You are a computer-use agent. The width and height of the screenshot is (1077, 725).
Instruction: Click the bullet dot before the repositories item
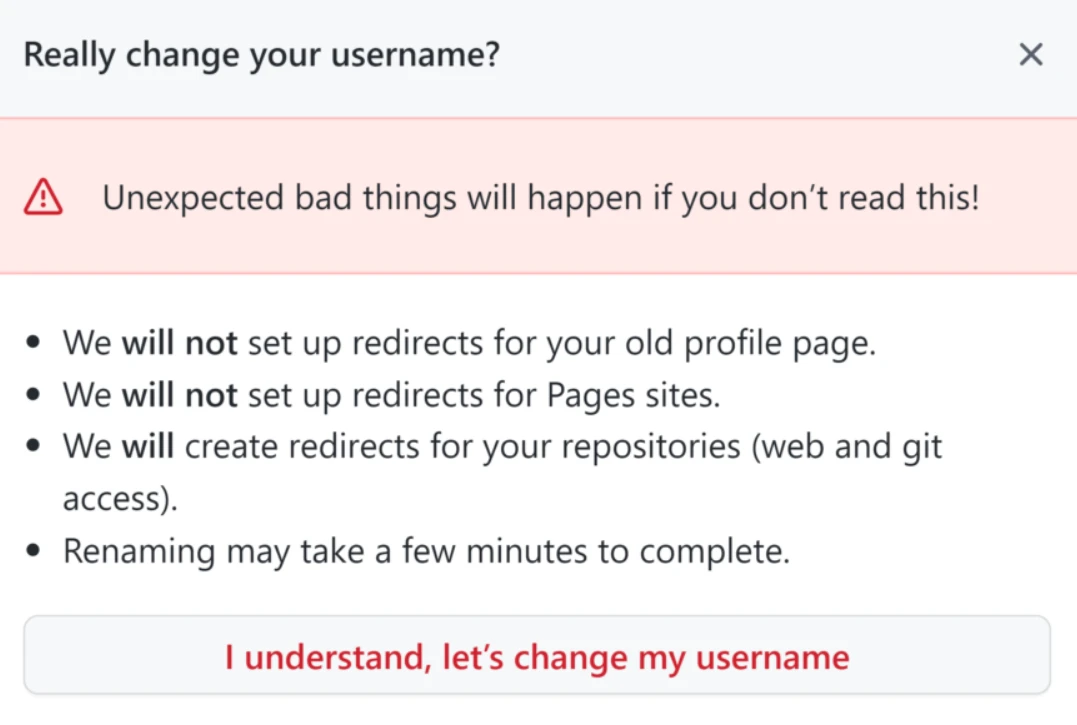click(x=35, y=447)
